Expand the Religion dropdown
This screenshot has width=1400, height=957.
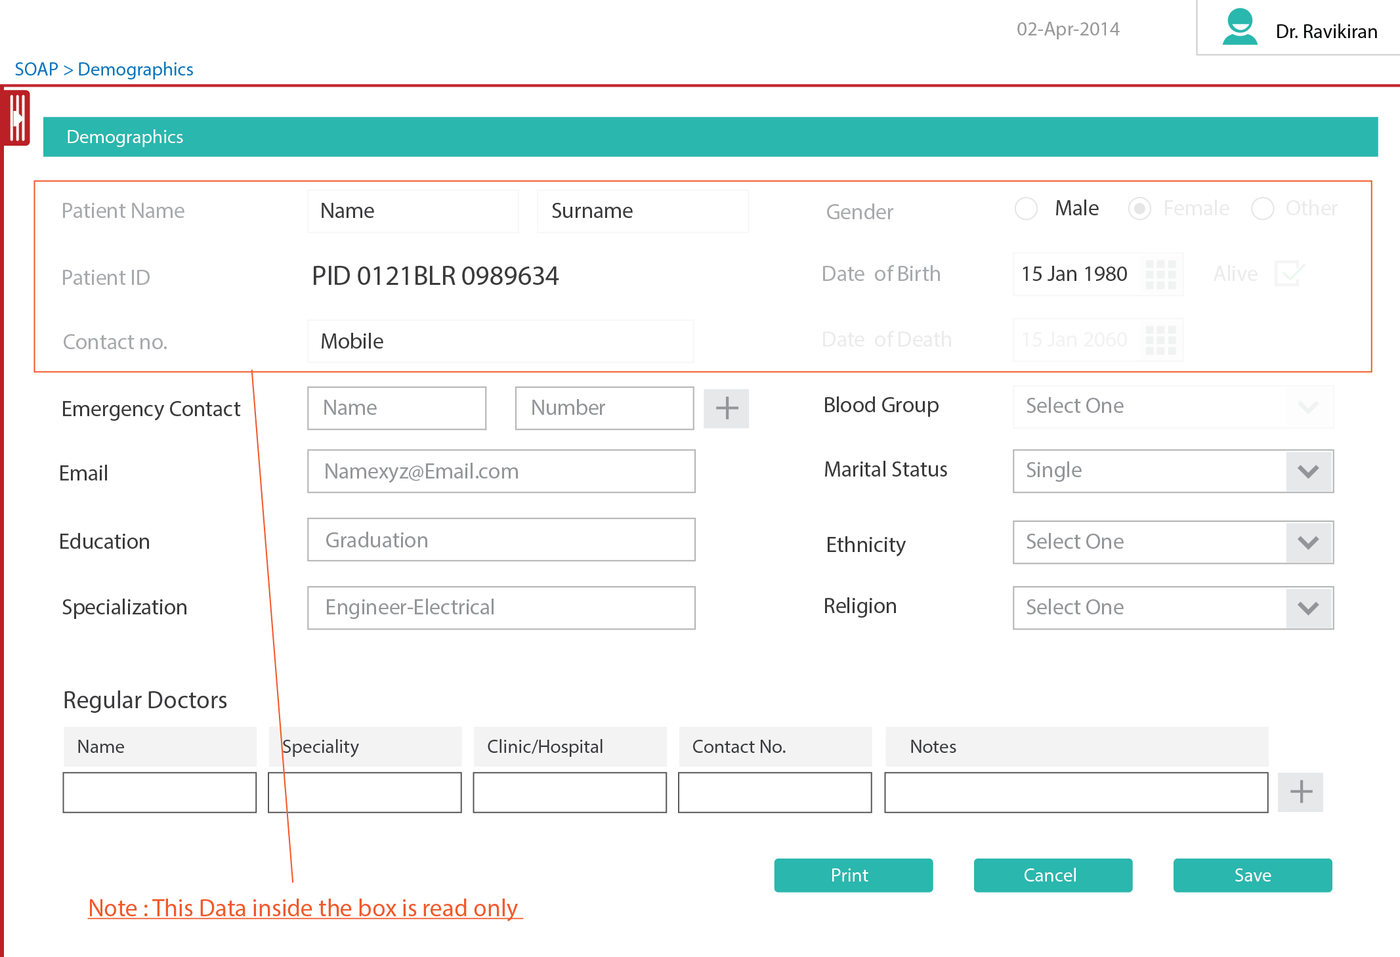click(1308, 607)
